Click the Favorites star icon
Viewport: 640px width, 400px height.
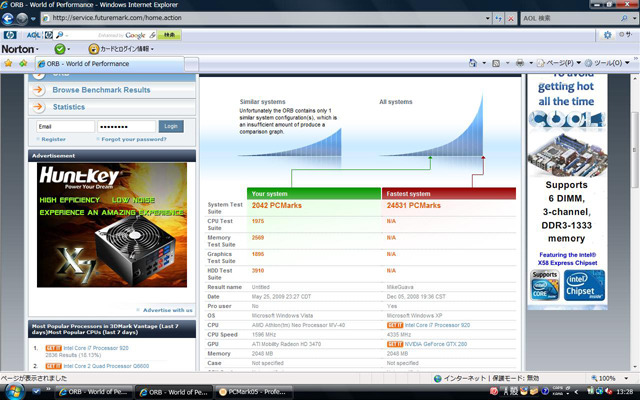click(x=8, y=63)
